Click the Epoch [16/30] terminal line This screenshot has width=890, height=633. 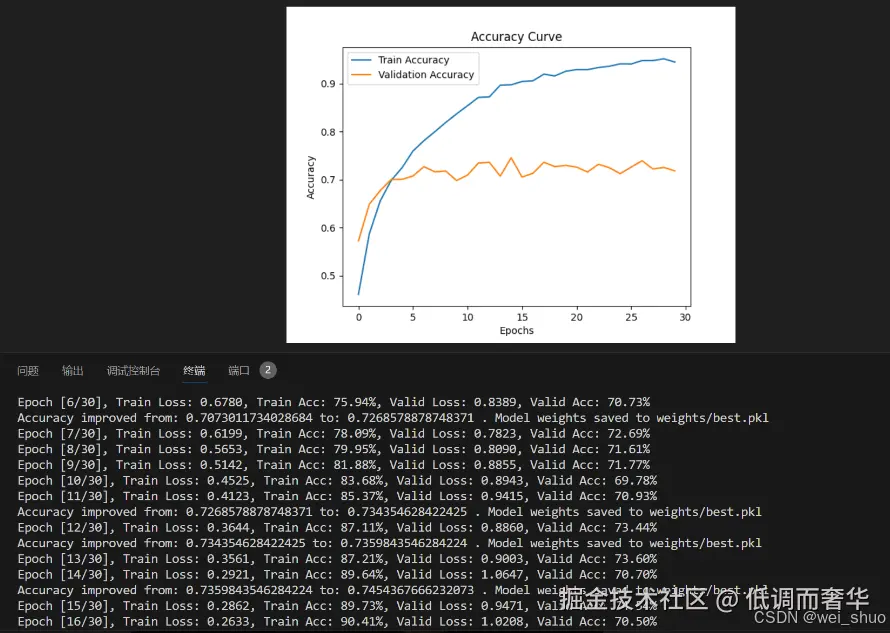pyautogui.click(x=337, y=622)
